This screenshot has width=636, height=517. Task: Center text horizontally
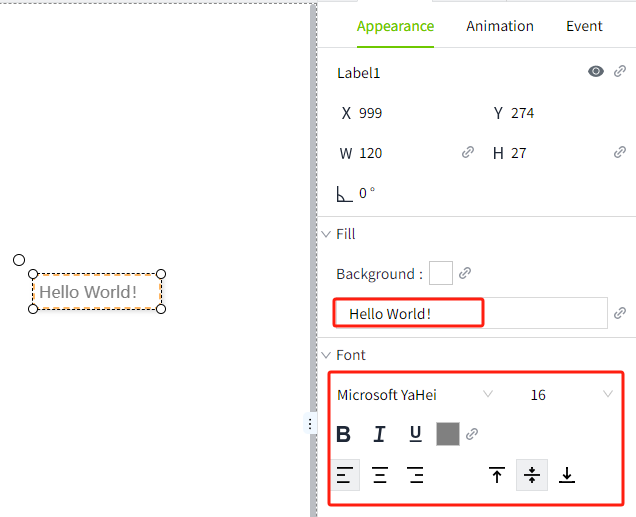click(x=380, y=476)
